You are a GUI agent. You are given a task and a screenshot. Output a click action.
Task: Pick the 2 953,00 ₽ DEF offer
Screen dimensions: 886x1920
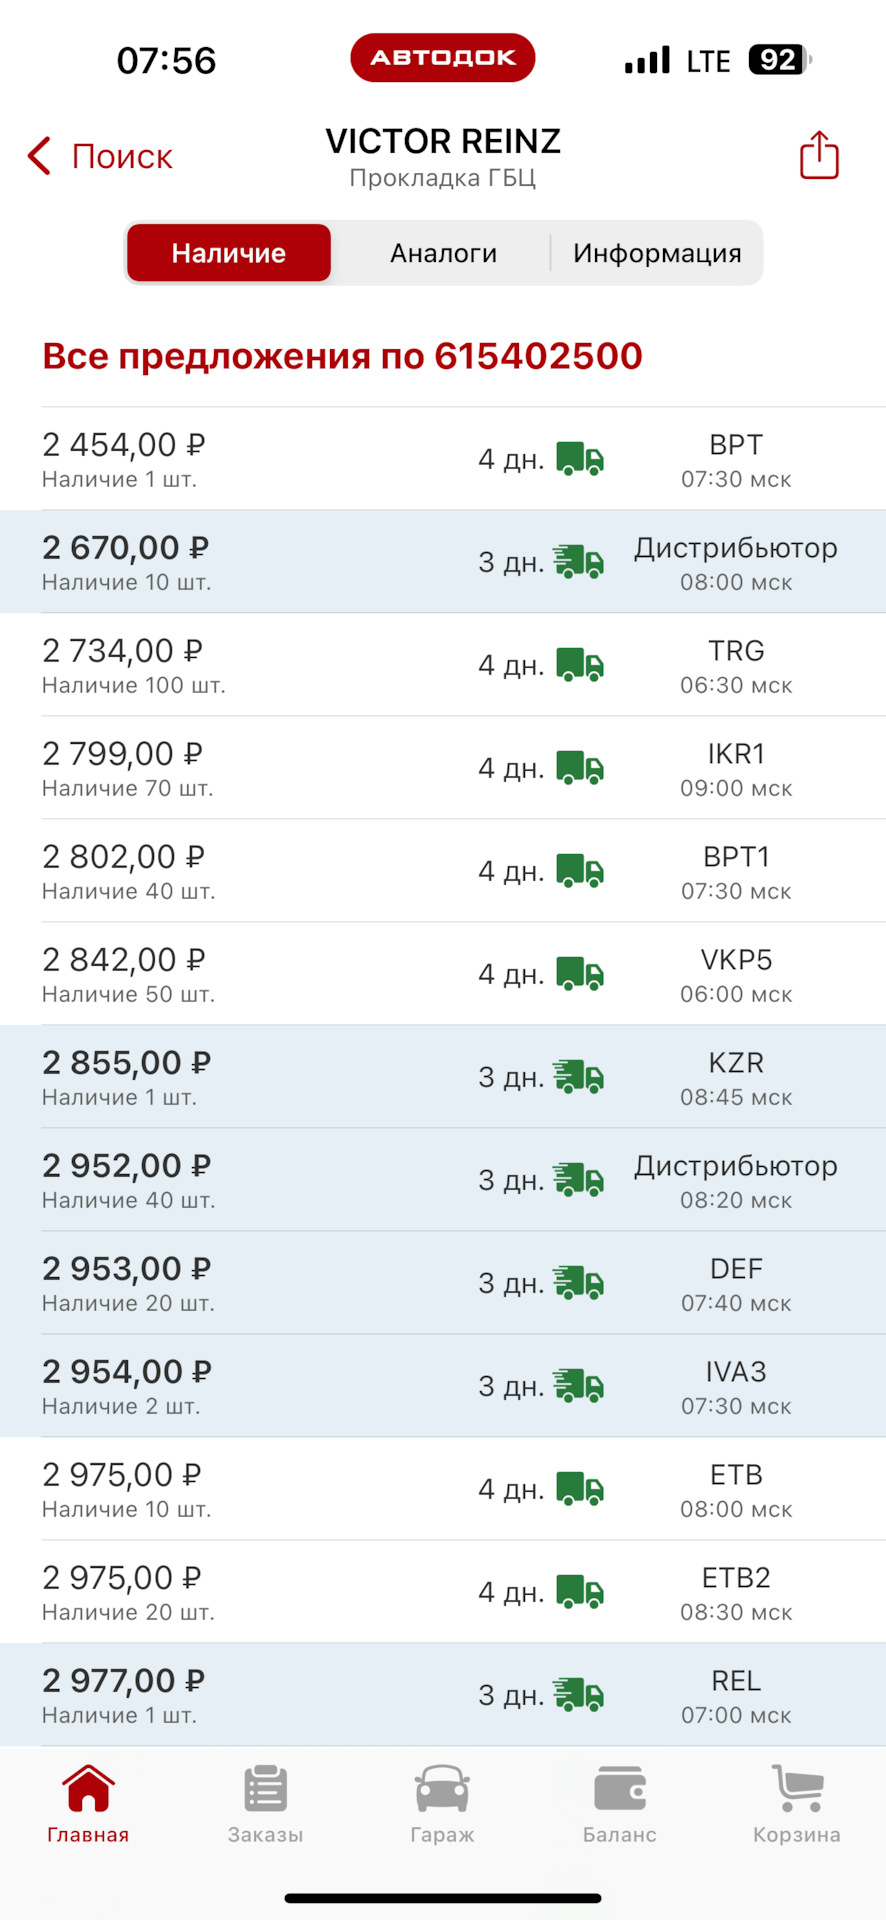pos(443,1283)
